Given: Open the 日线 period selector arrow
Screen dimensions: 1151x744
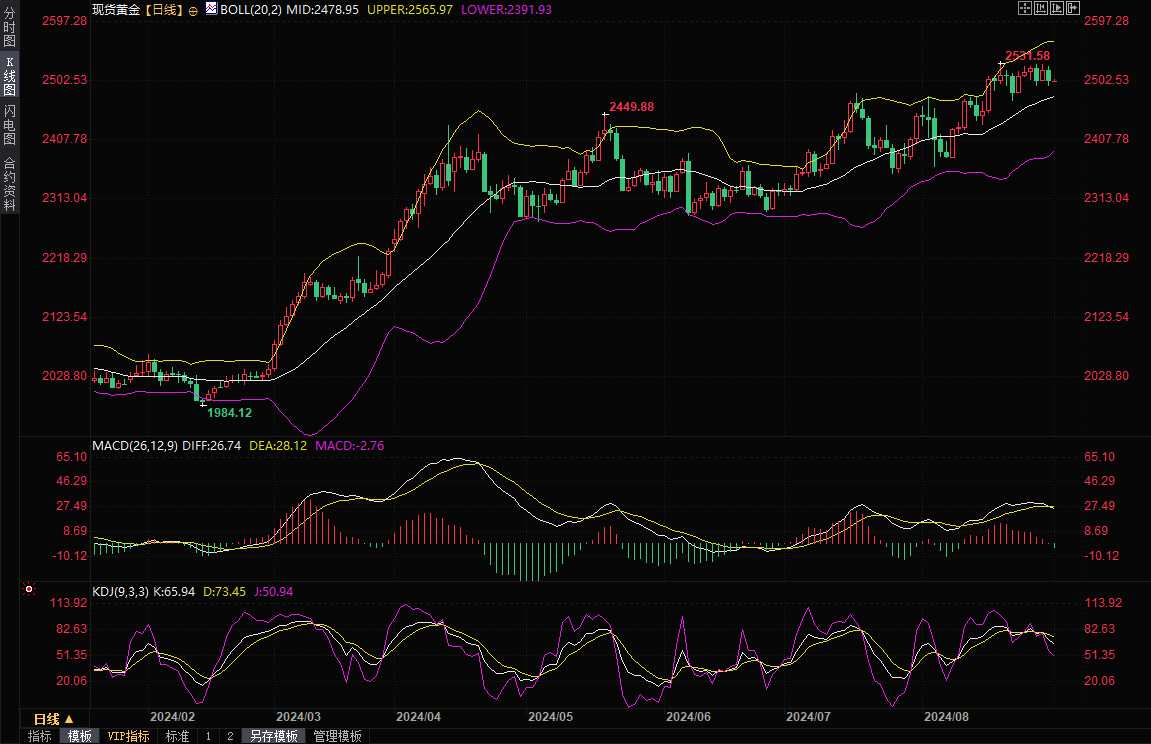Looking at the screenshot, I should [69, 719].
